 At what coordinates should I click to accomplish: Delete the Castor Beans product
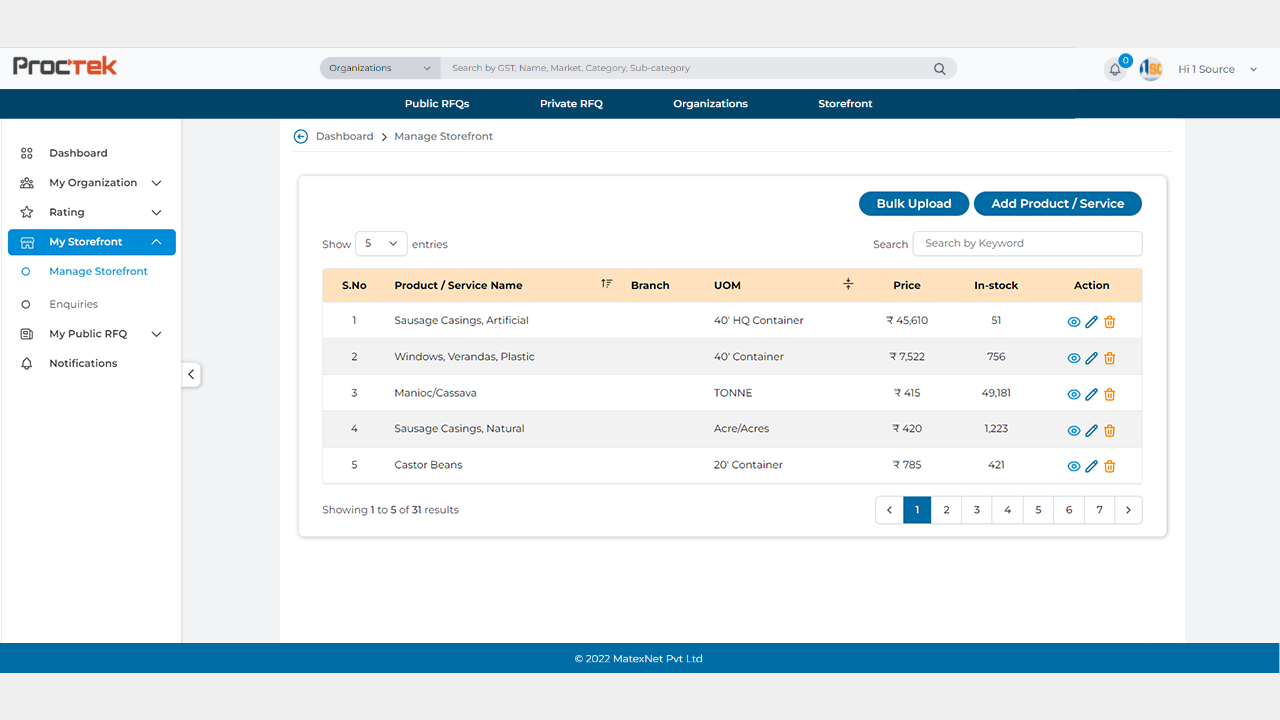click(x=1109, y=466)
